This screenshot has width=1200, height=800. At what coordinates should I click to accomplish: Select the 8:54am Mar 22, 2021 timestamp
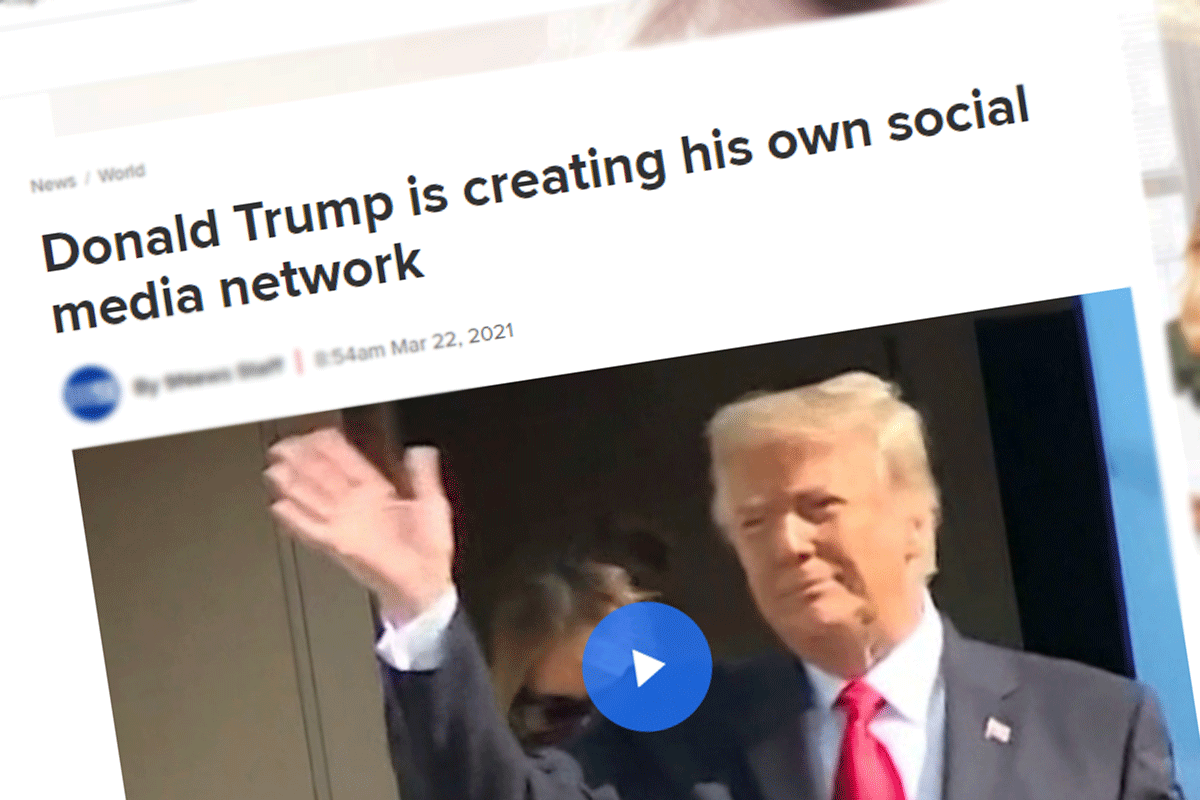(413, 345)
